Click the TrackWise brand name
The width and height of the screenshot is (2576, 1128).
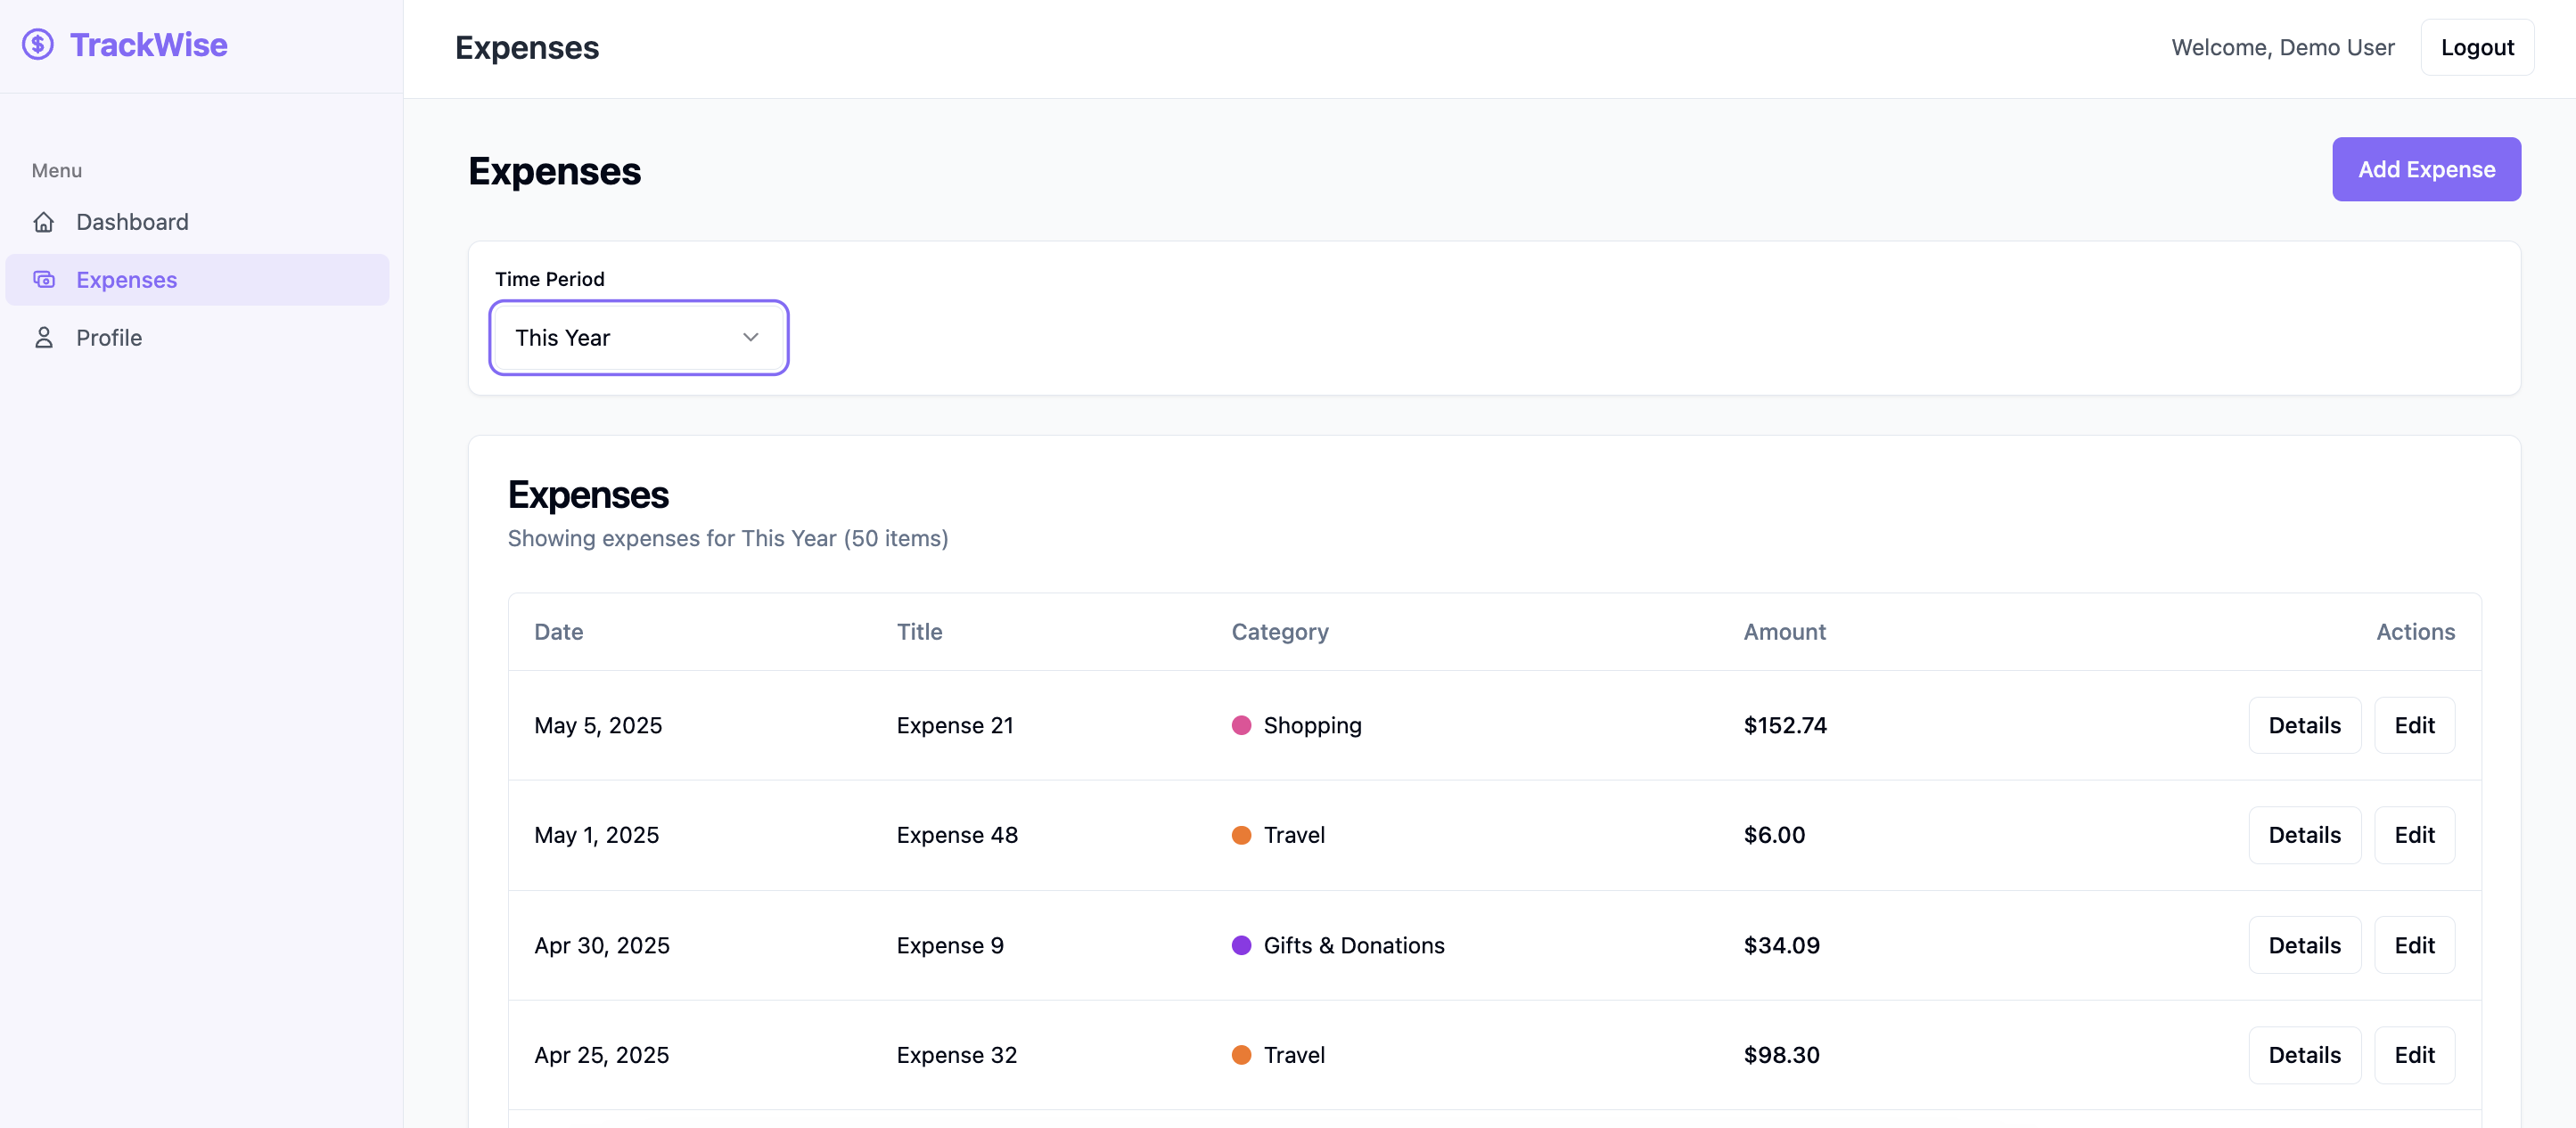coord(148,44)
